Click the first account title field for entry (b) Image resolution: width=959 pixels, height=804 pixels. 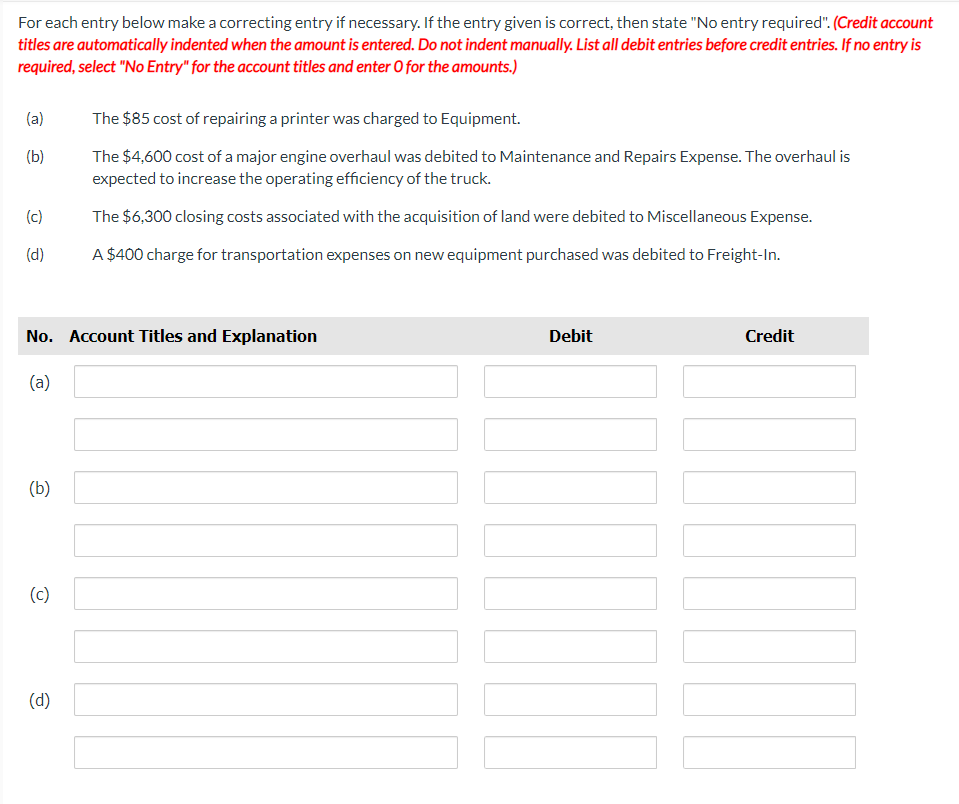264,487
